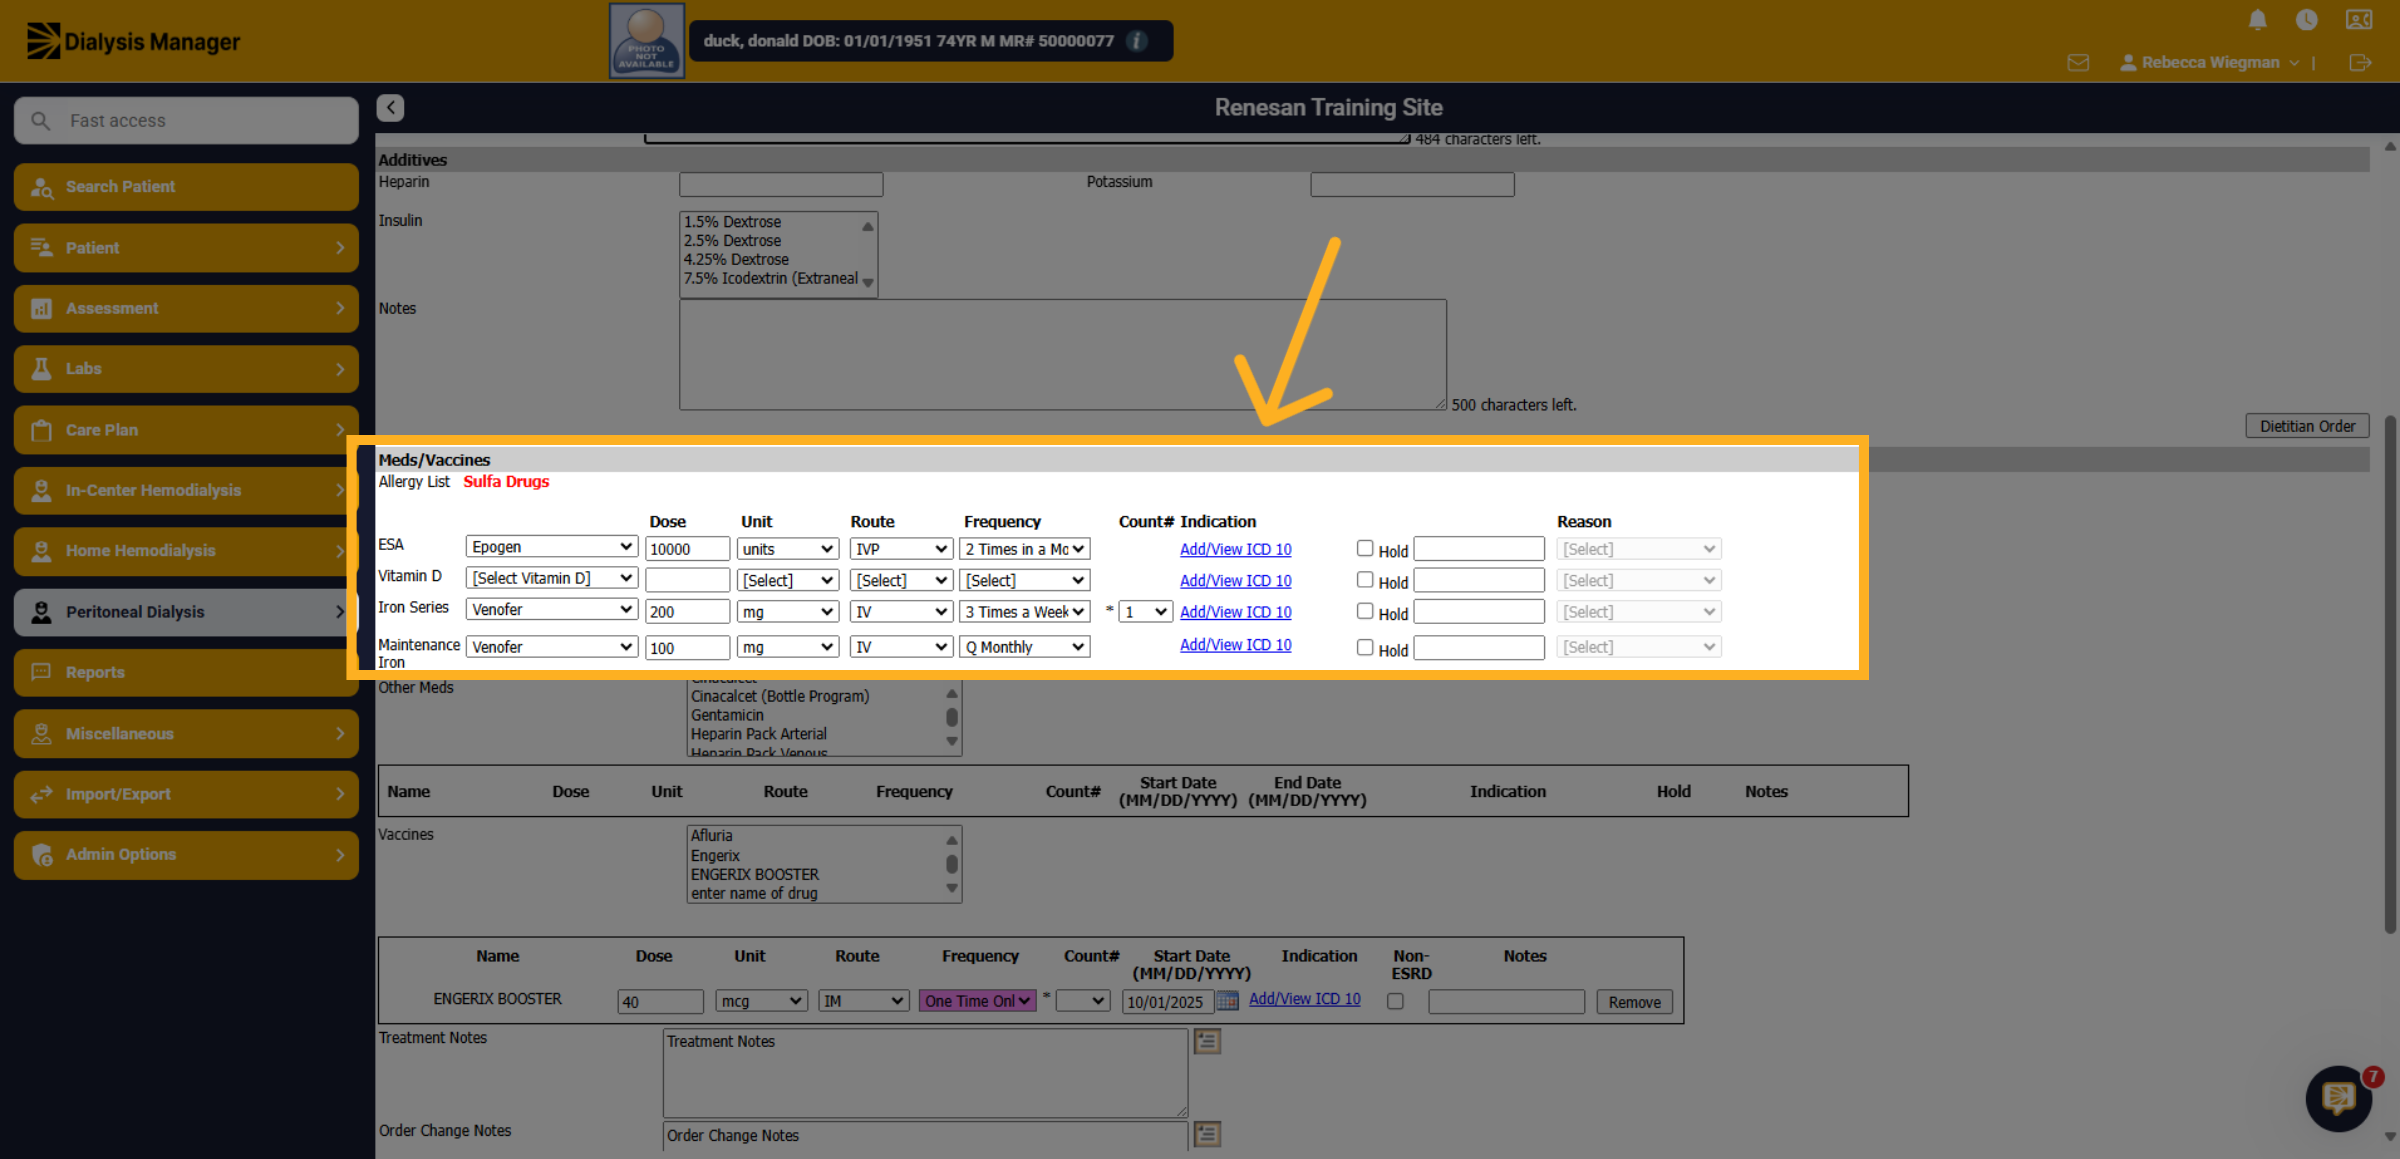The image size is (2400, 1159).
Task: Expand the Select Vitamin D dropdown
Action: 551,578
